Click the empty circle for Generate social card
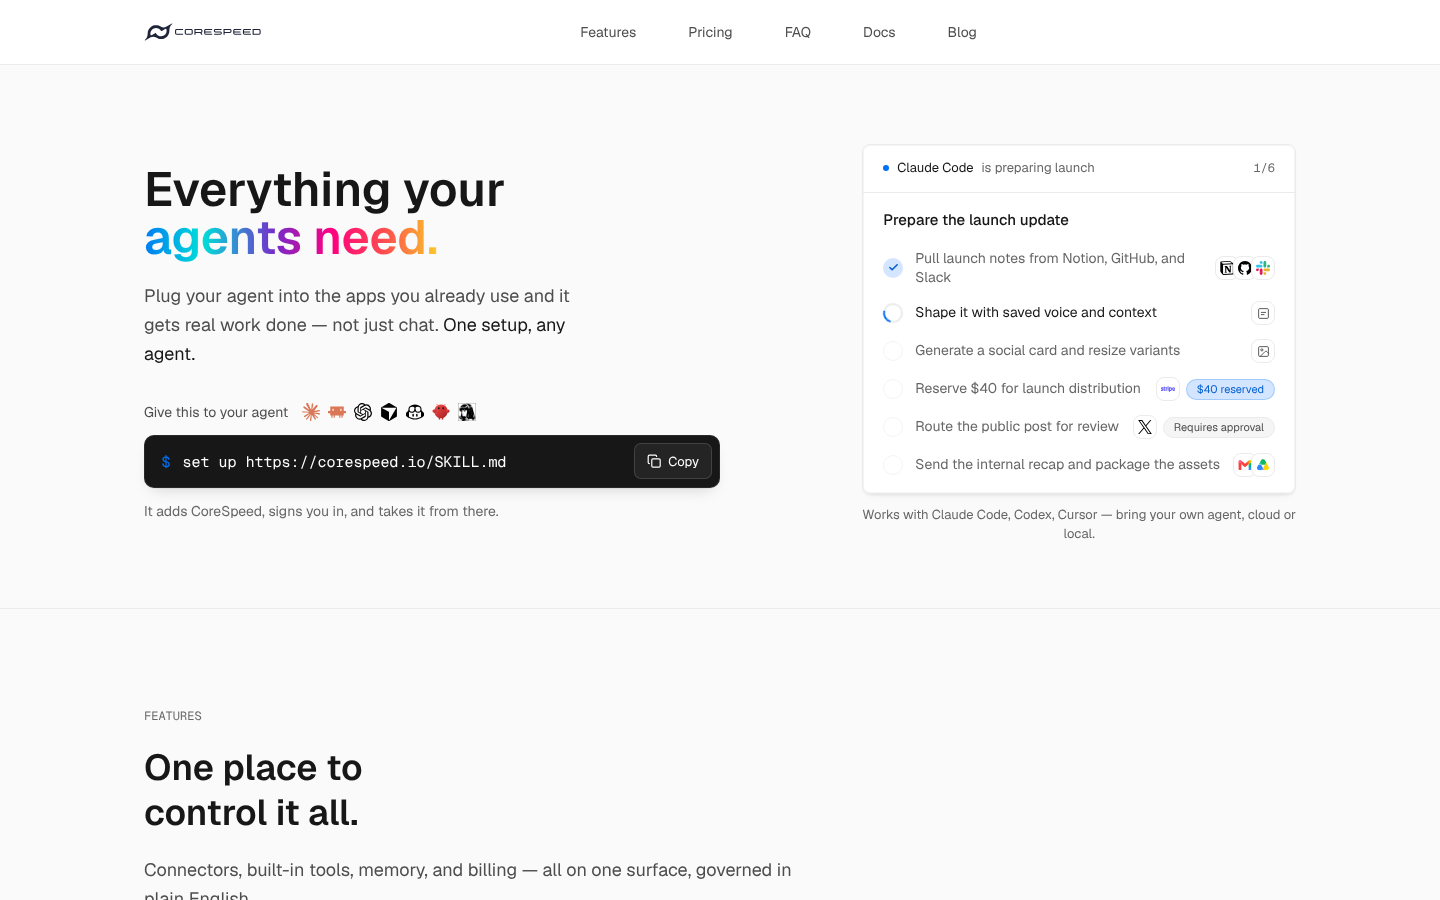The width and height of the screenshot is (1440, 900). click(x=893, y=351)
